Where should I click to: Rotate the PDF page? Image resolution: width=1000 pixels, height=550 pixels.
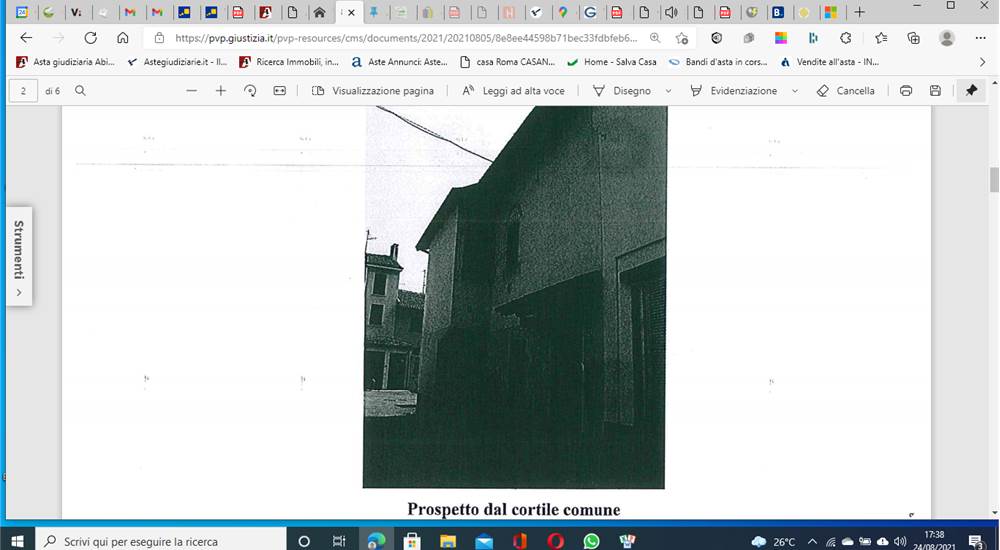[x=250, y=91]
